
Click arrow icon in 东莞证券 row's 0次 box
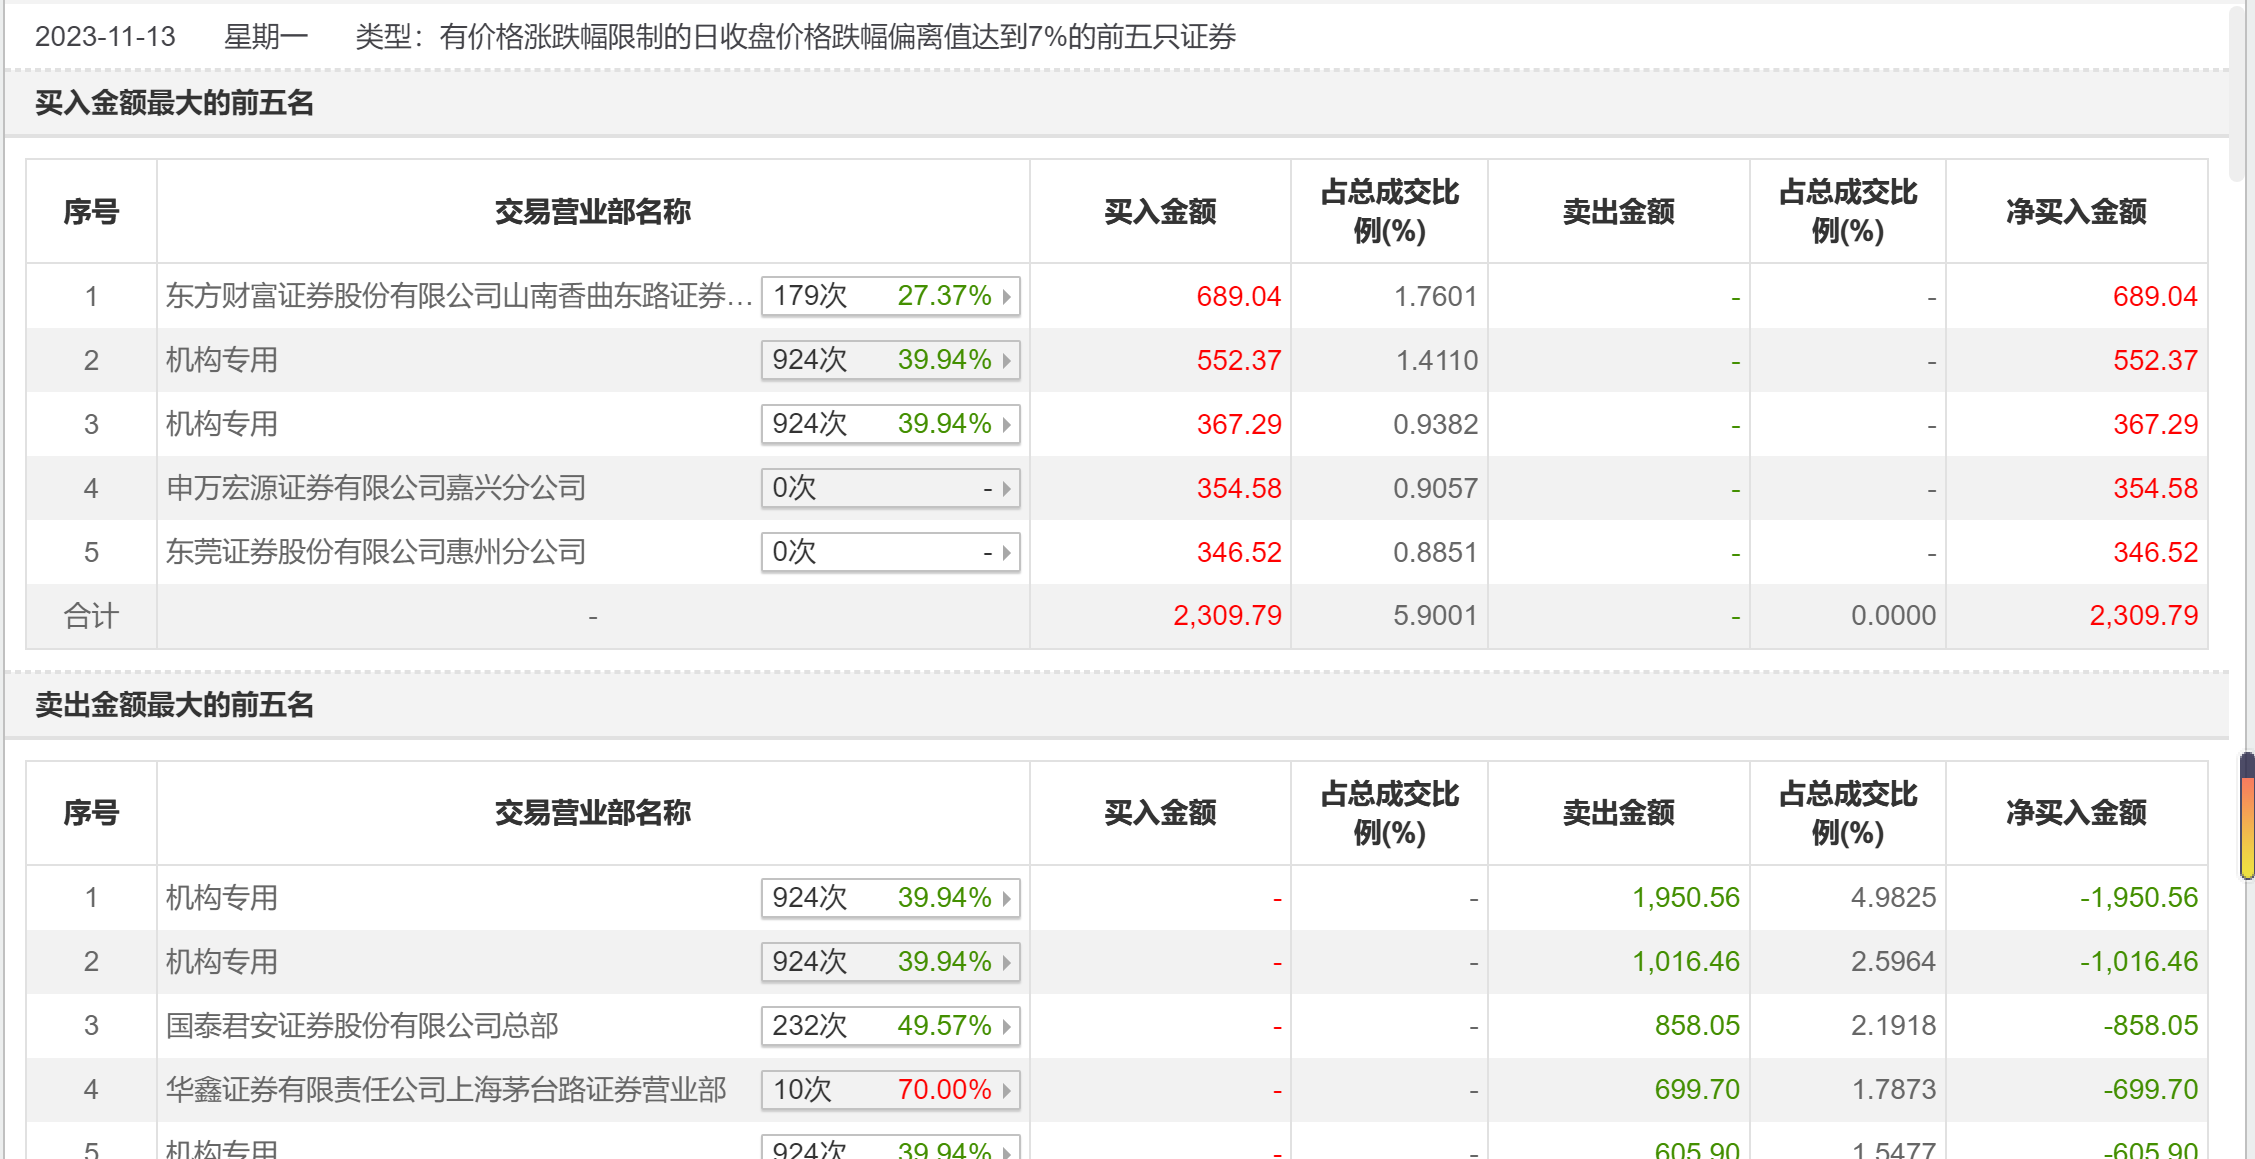(1006, 553)
